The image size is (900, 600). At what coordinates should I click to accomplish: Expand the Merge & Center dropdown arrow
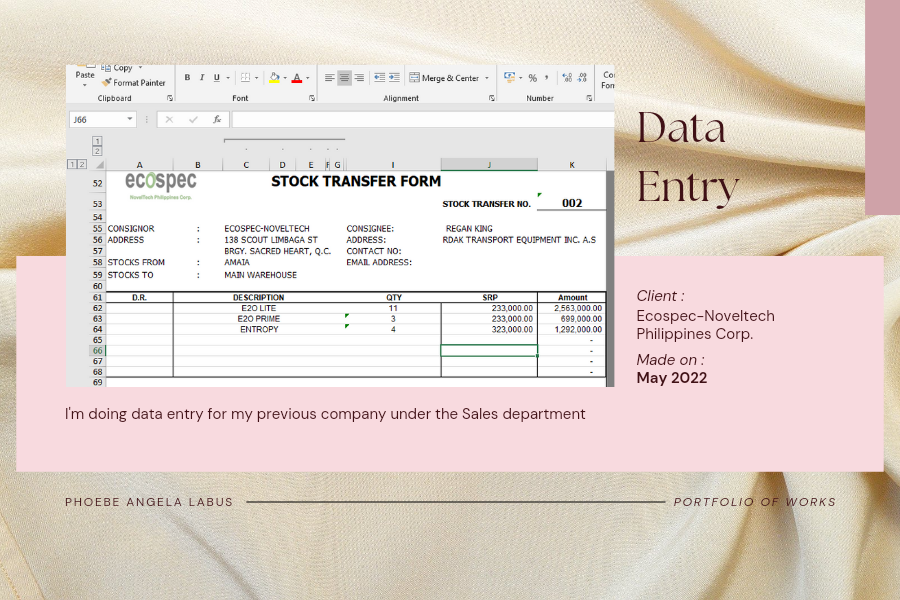point(487,78)
